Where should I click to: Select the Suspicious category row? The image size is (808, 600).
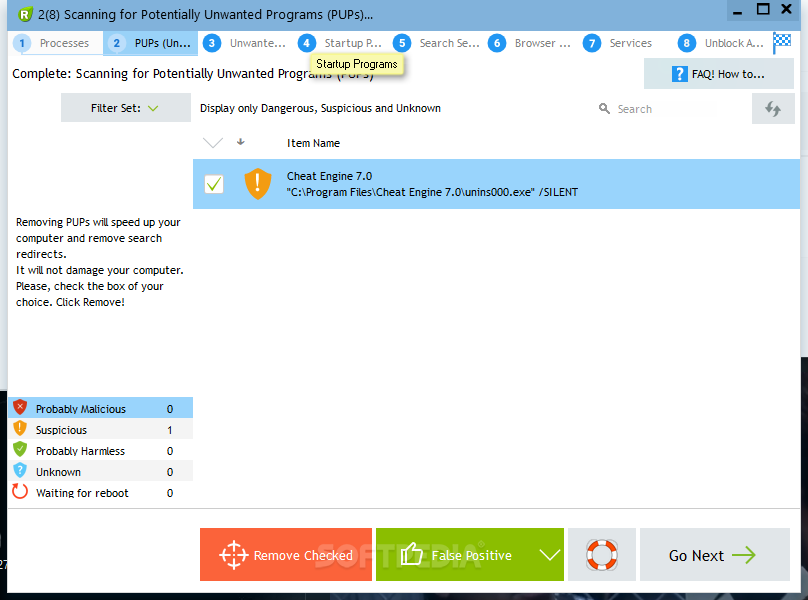pos(100,429)
